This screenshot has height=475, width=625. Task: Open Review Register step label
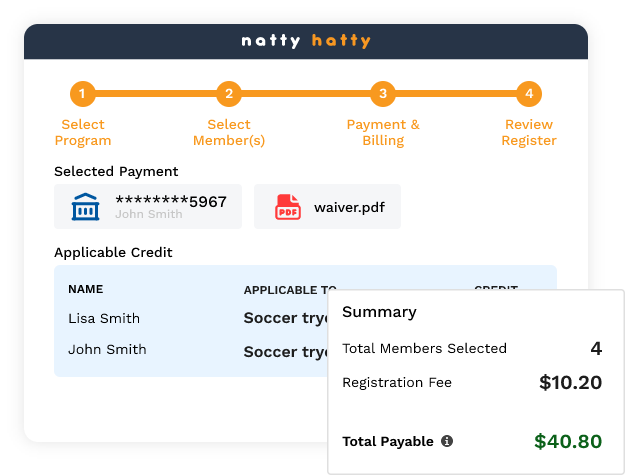[529, 133]
